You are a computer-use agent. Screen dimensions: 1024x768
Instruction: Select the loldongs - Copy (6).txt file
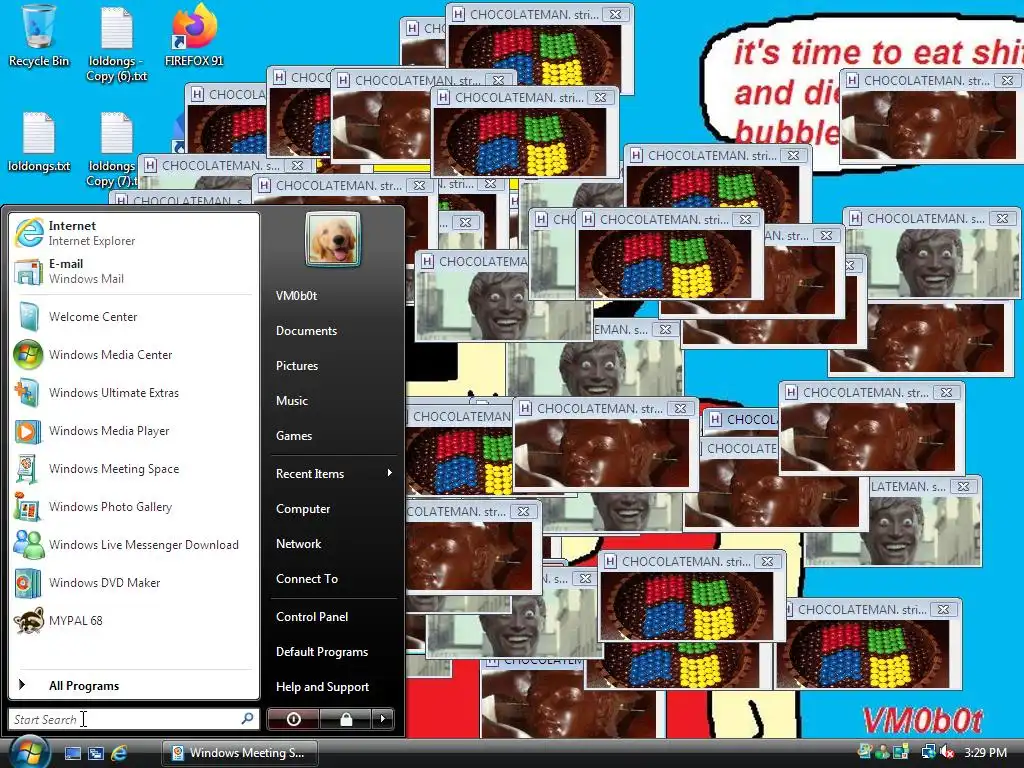(x=117, y=44)
